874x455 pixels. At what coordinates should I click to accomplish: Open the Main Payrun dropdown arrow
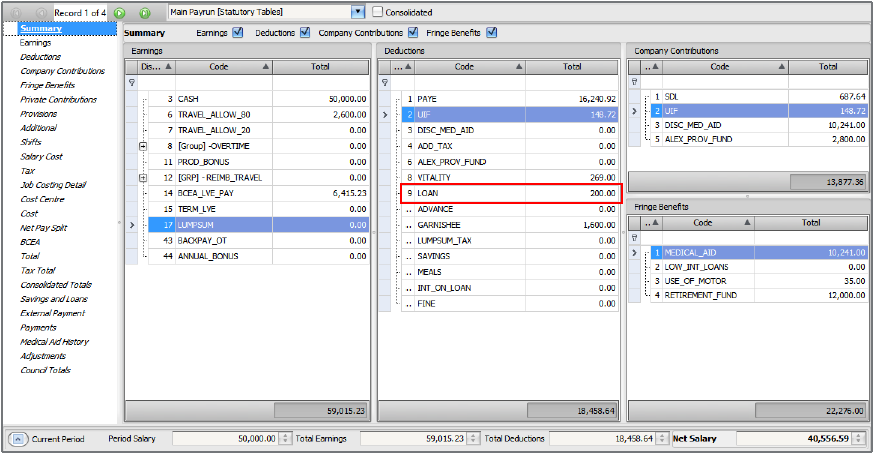click(358, 12)
